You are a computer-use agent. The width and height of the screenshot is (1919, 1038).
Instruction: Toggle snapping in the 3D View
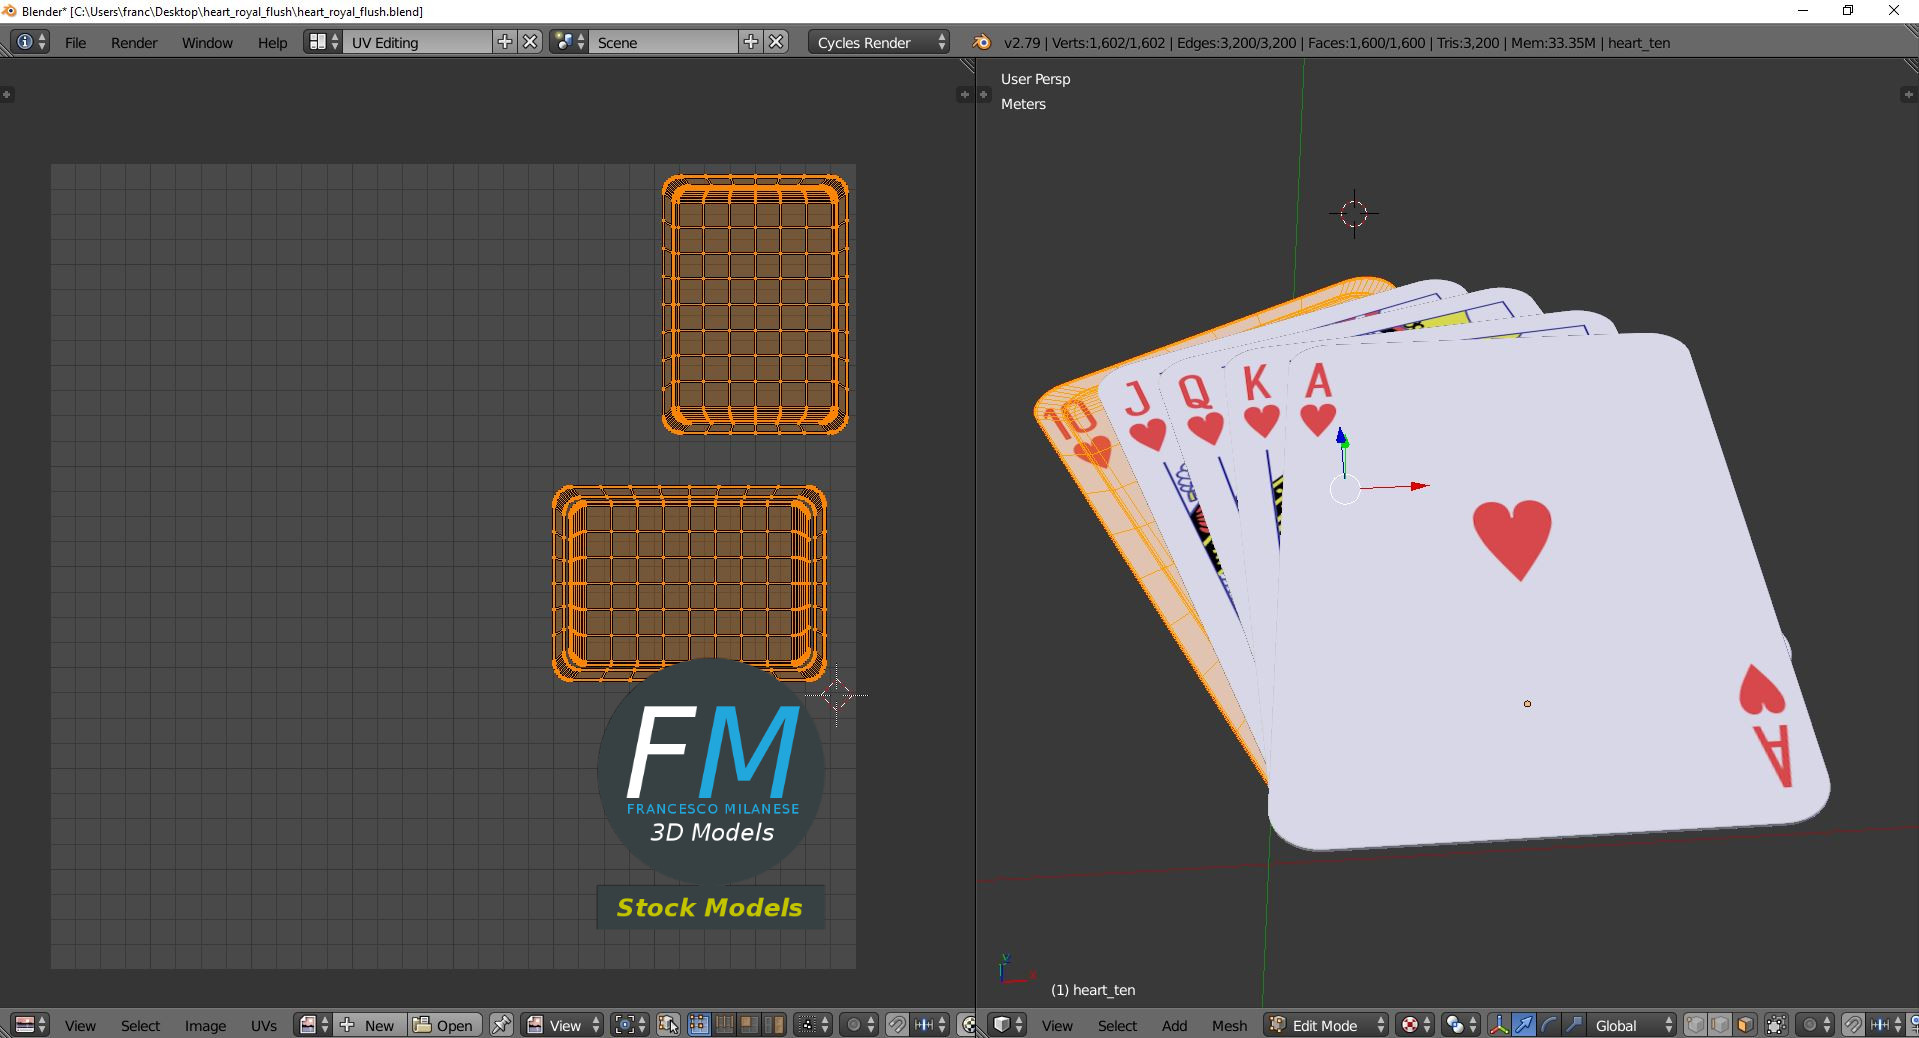click(1853, 1025)
